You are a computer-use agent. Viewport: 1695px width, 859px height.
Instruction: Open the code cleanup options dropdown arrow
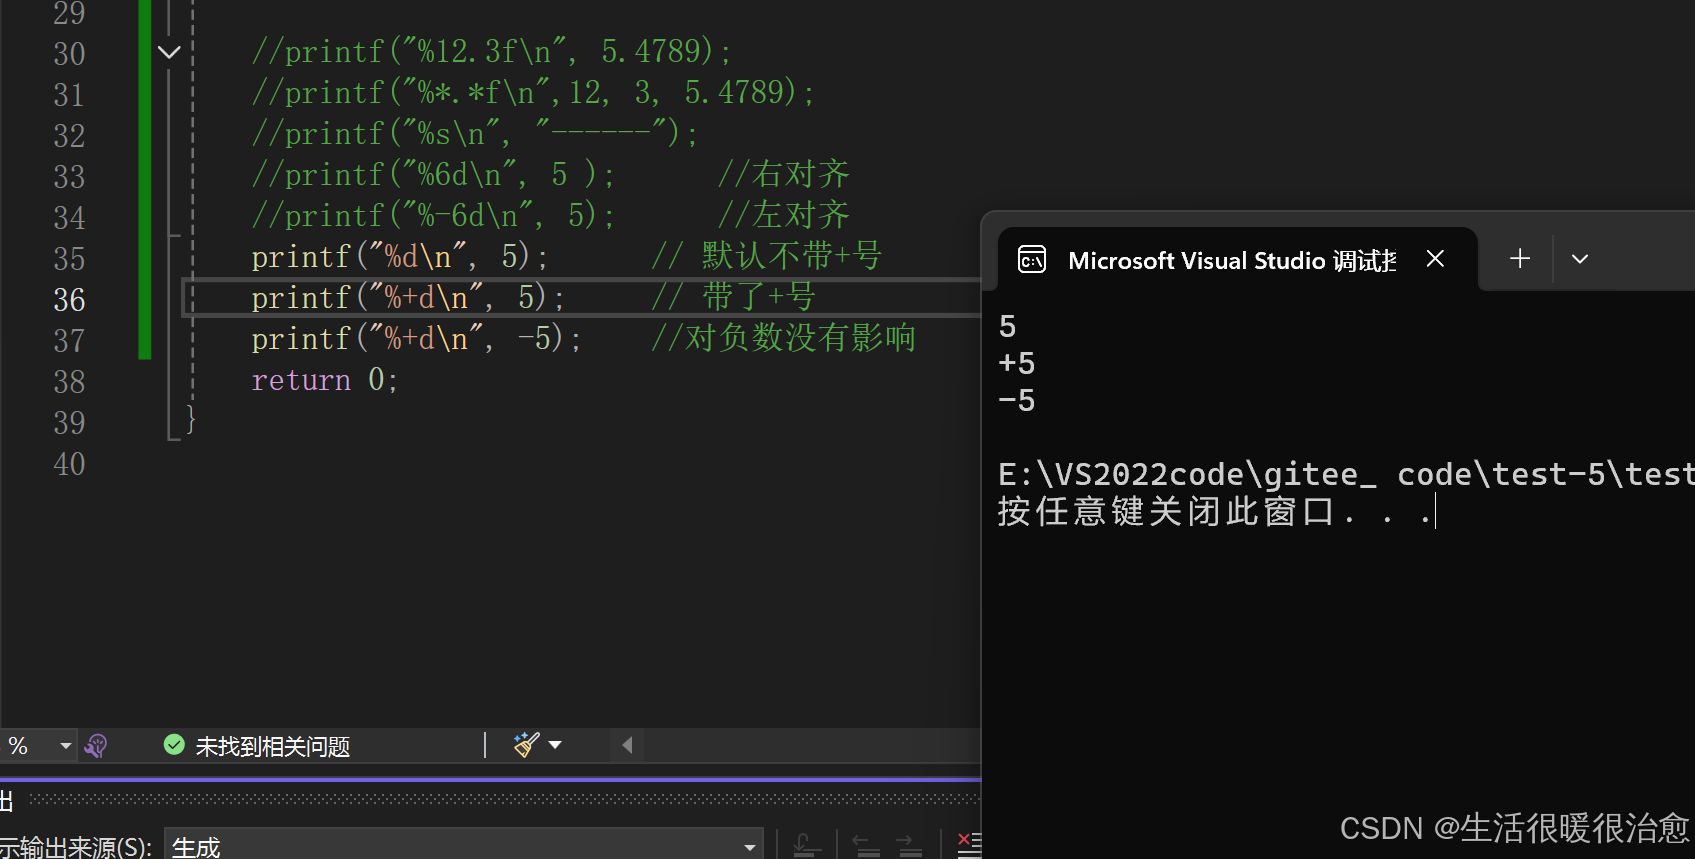point(555,745)
